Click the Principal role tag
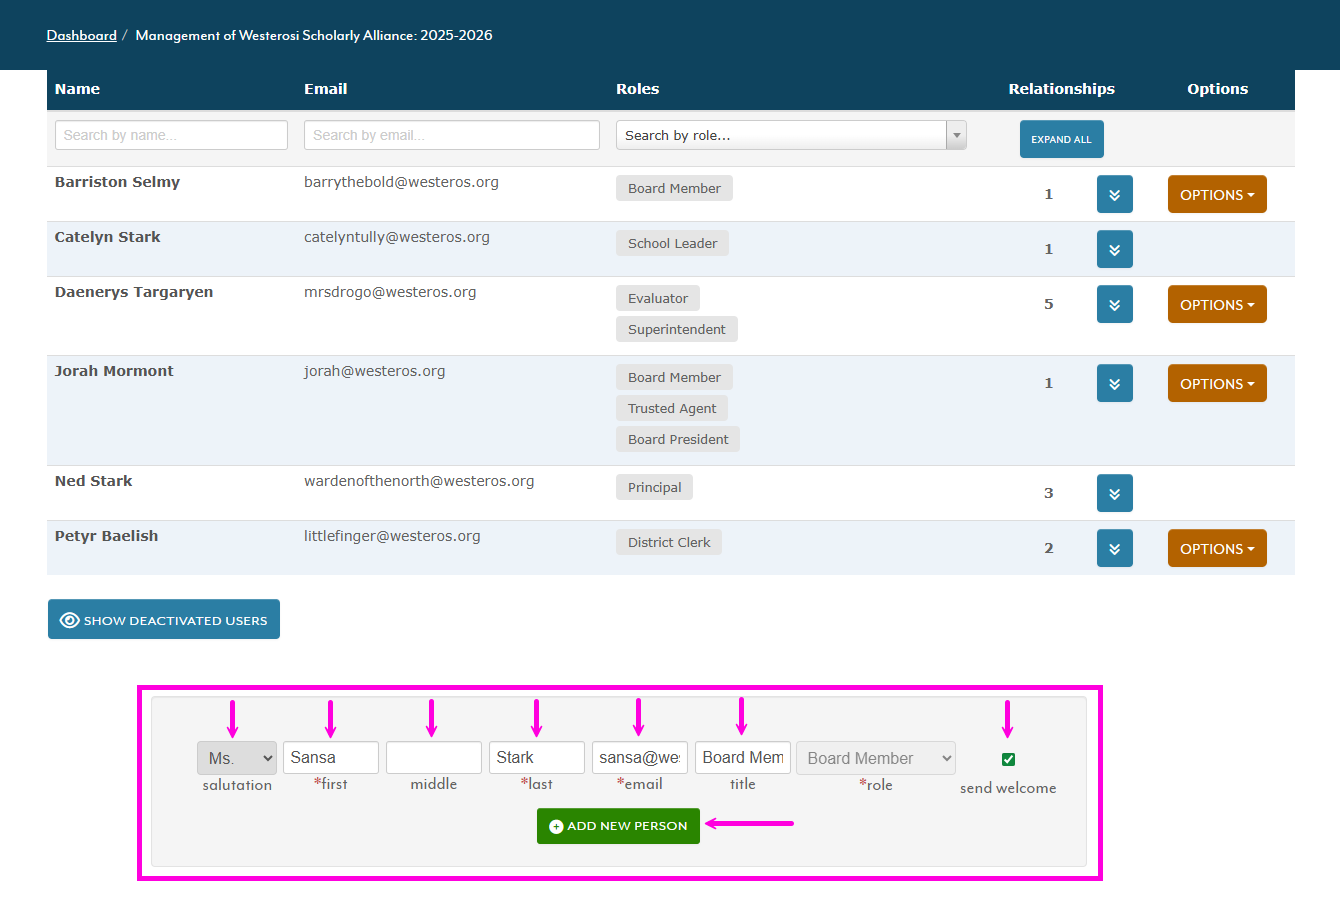The image size is (1340, 907). click(654, 487)
